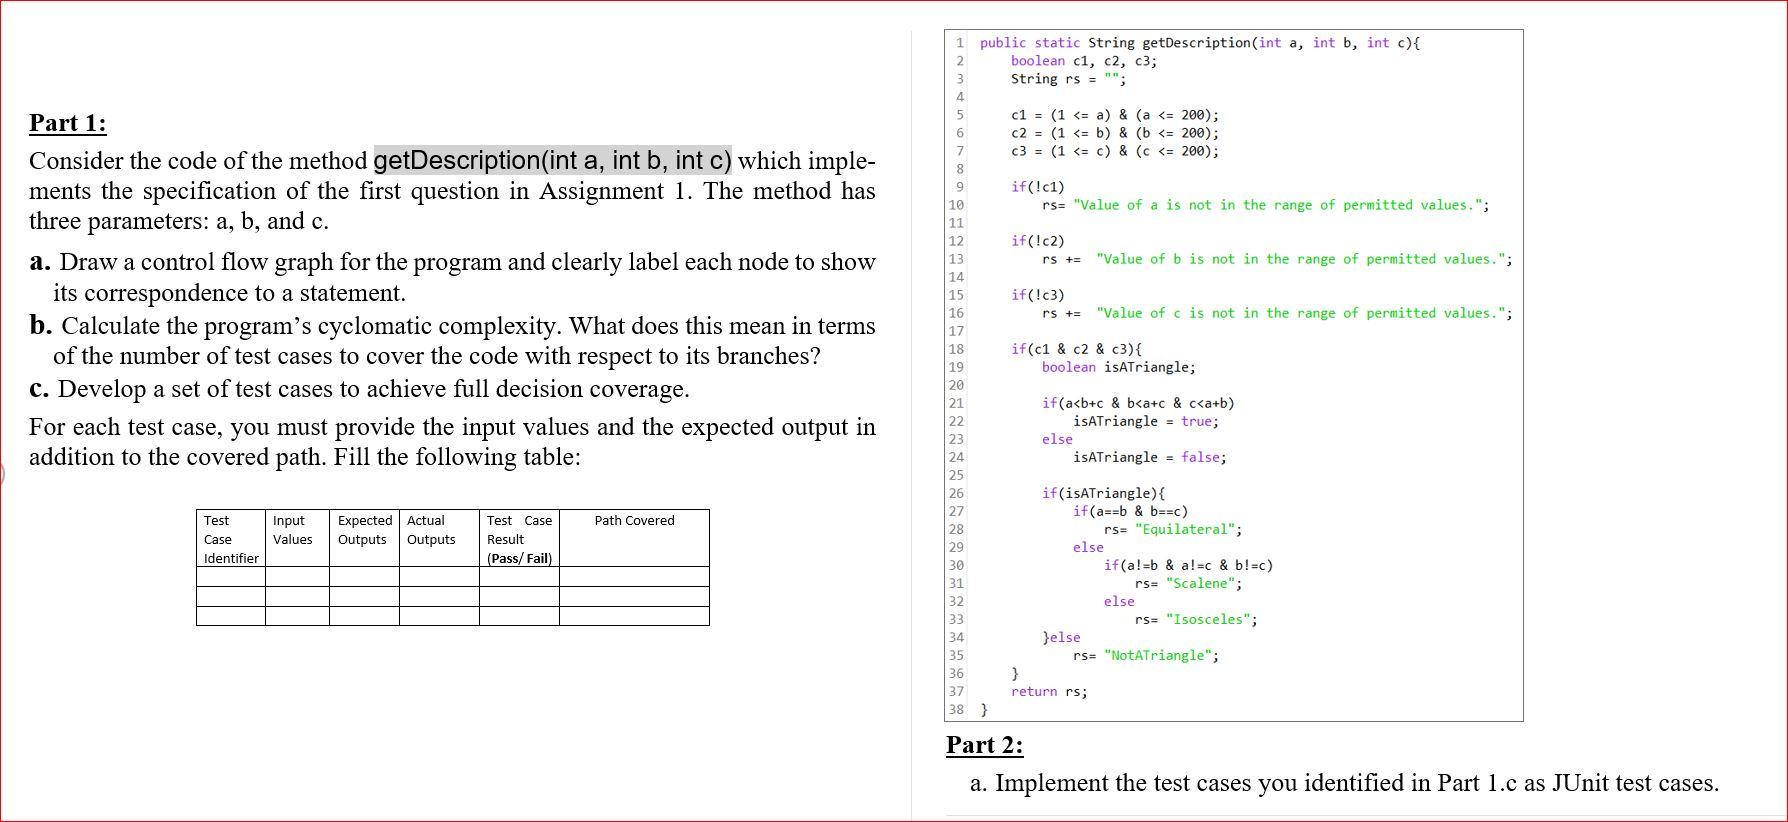Click the "if(!c3)" code line

1037,295
